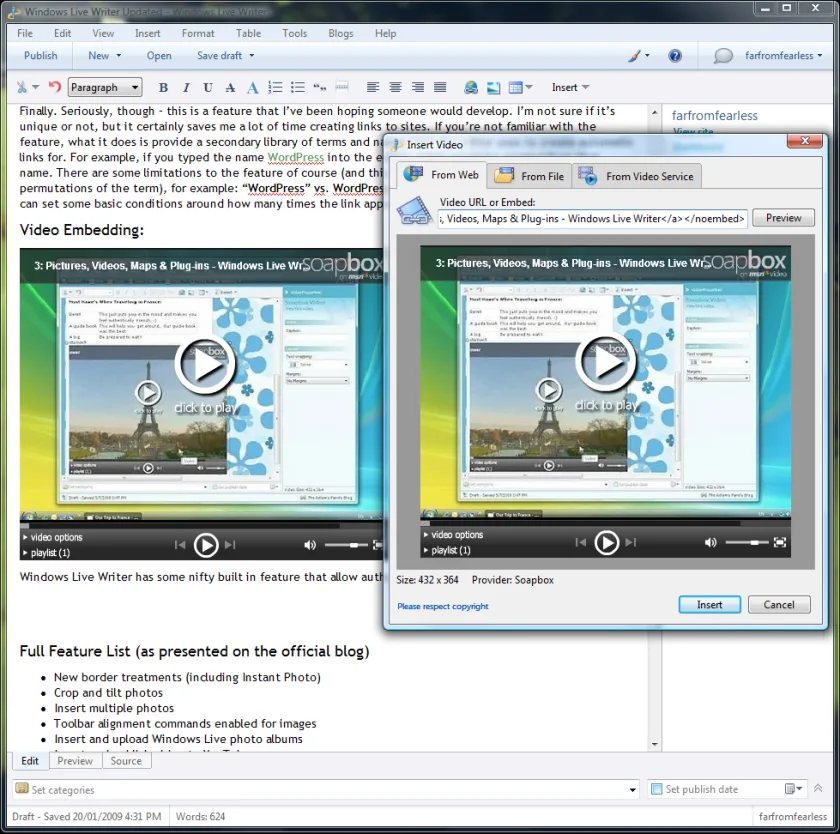Adjust the dialog video volume slider
This screenshot has width=840, height=834.
pyautogui.click(x=746, y=543)
